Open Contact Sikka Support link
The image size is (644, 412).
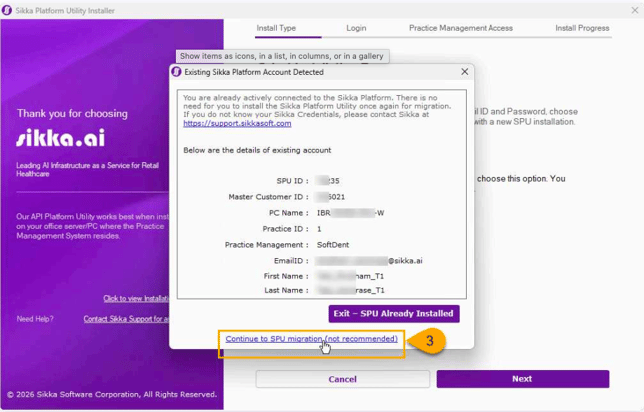tap(126, 319)
